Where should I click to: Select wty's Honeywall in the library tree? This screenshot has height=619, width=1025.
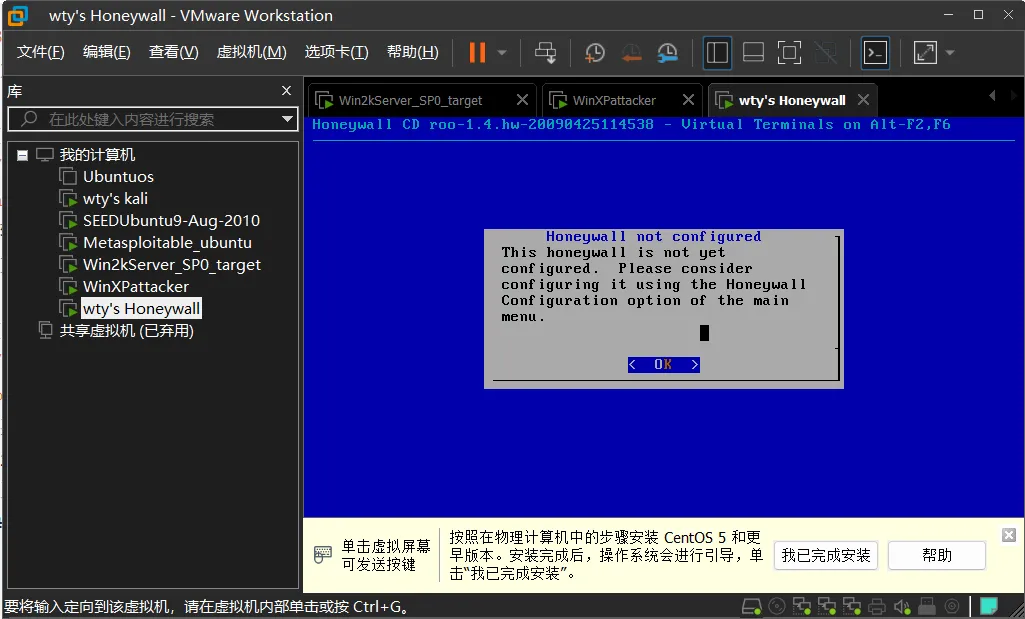pos(141,309)
